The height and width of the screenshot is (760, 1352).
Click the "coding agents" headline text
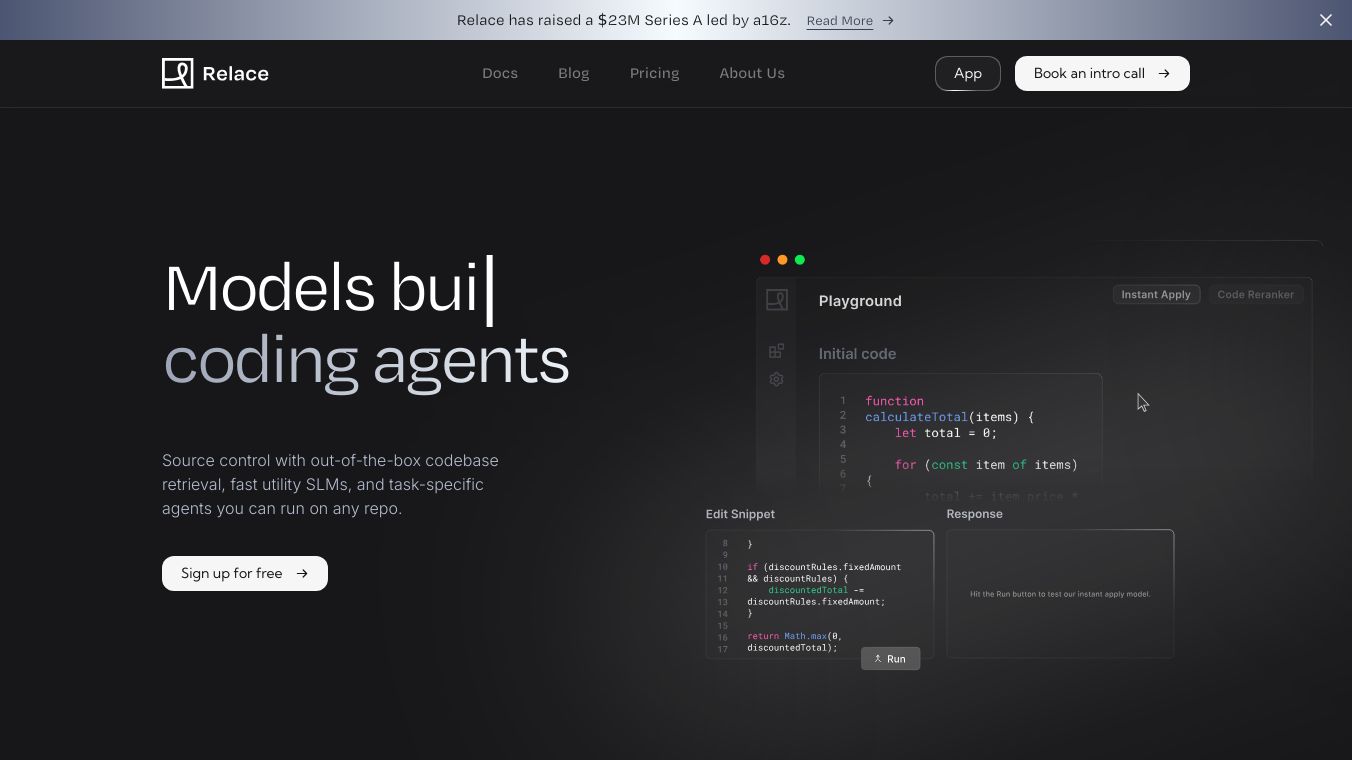tap(366, 361)
